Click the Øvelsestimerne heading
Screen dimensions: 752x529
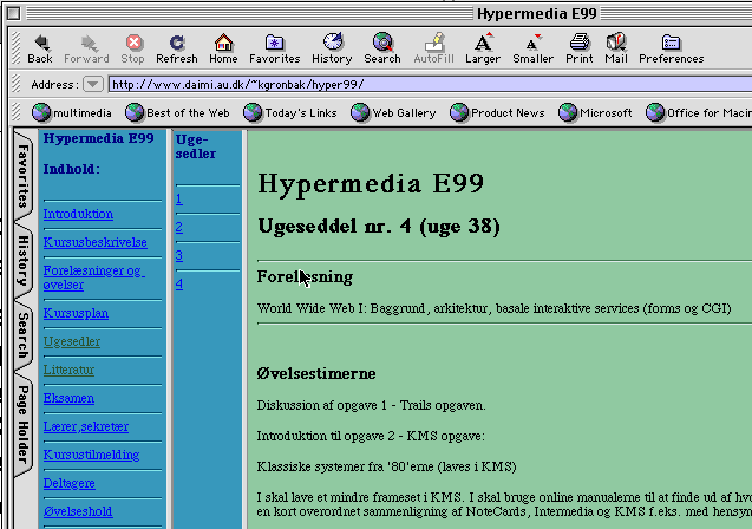pos(316,374)
